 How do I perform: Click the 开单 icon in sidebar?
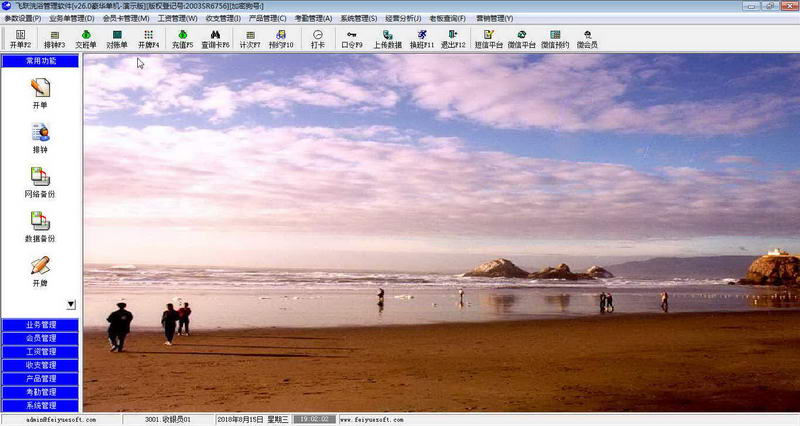click(40, 93)
